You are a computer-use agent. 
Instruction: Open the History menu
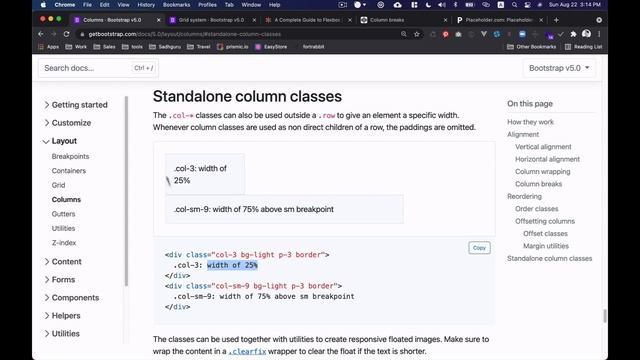[146, 5]
